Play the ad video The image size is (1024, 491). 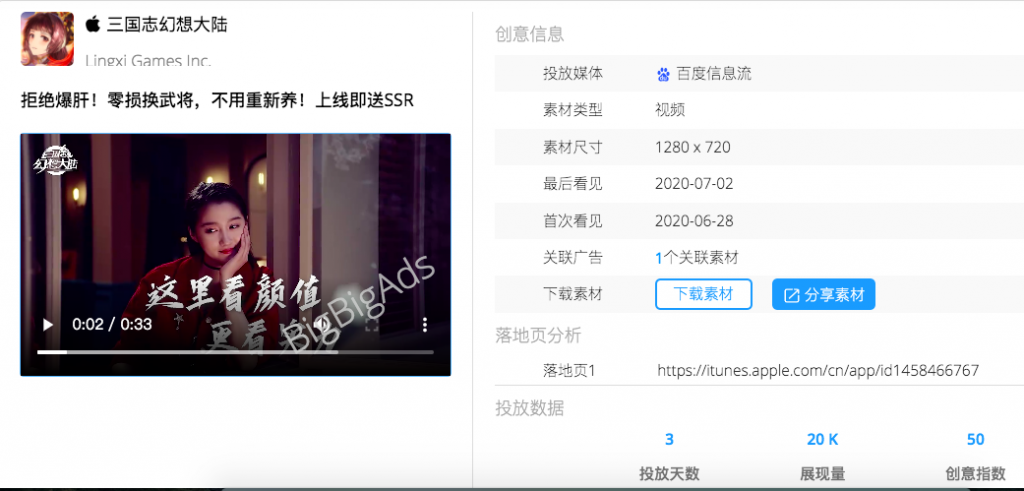pyautogui.click(x=48, y=325)
